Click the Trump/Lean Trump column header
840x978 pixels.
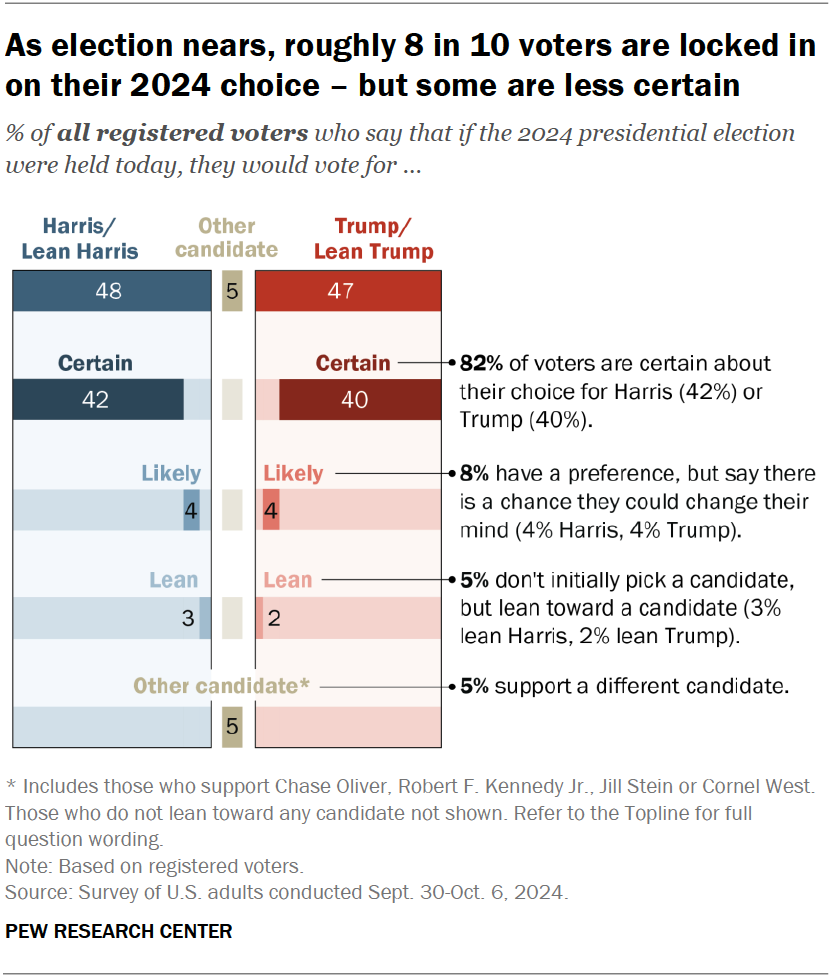tap(373, 238)
